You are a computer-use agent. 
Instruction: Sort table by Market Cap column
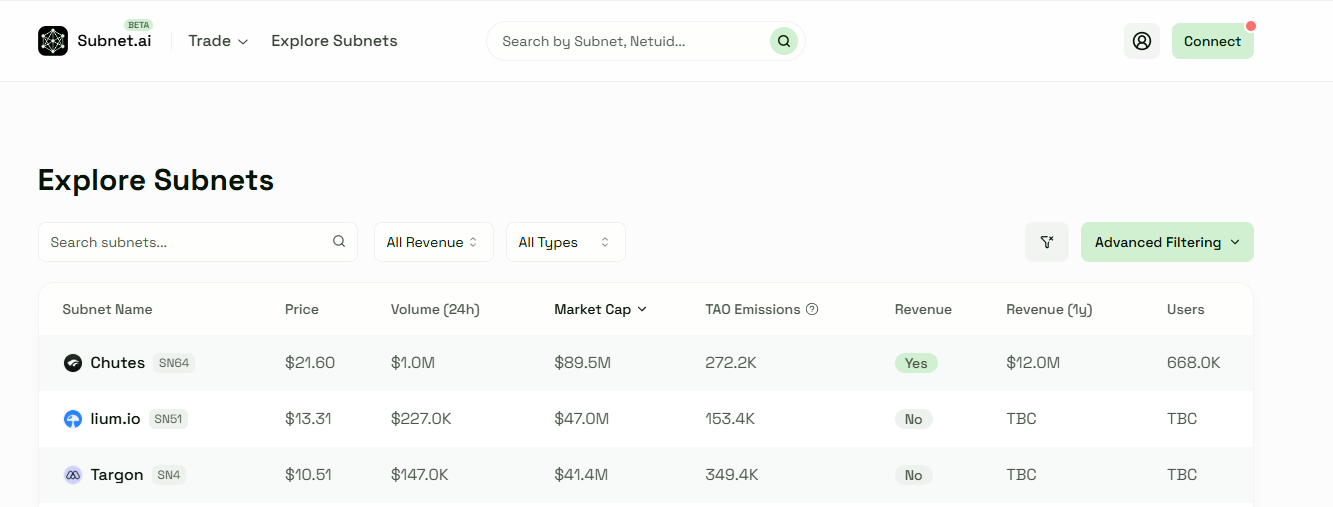click(x=600, y=309)
